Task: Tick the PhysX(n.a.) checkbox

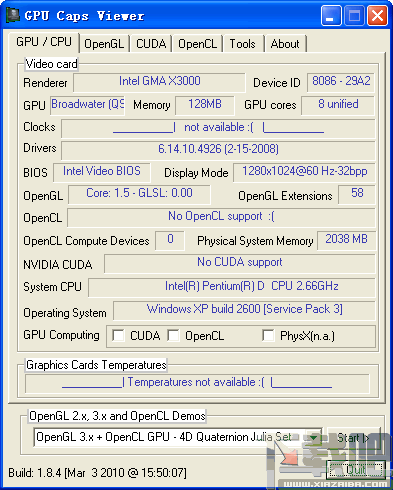Action: click(x=268, y=336)
